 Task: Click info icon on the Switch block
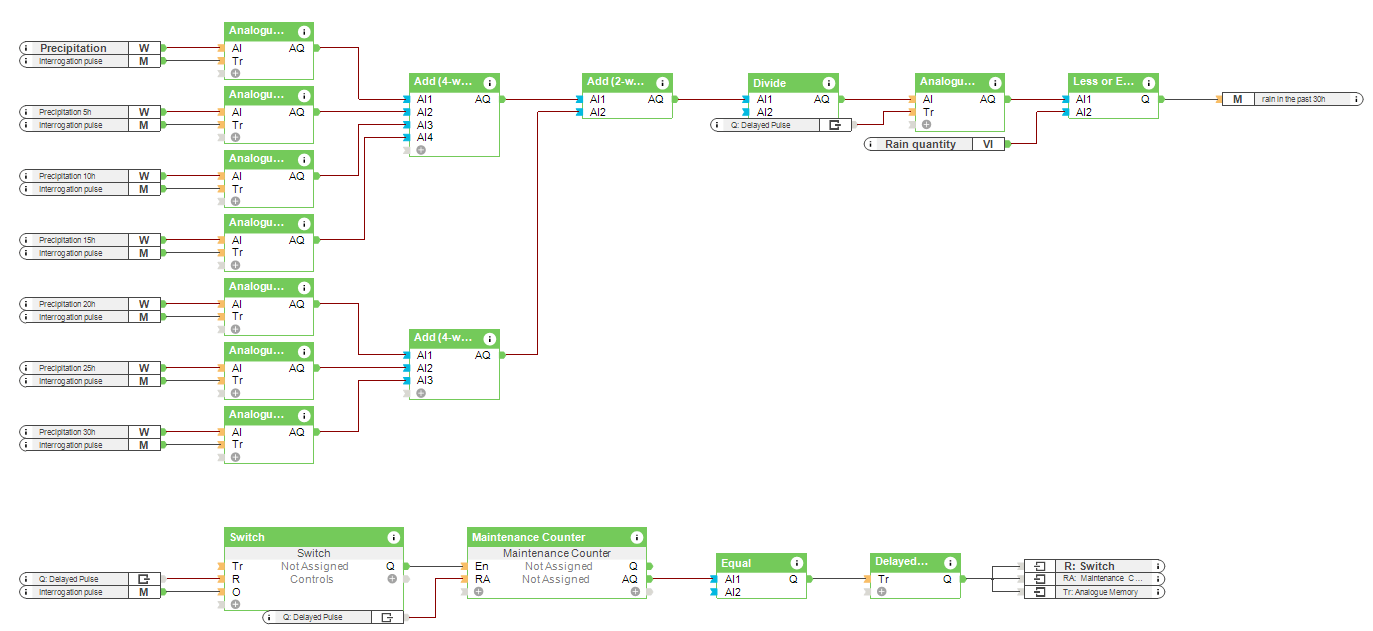coord(393,537)
